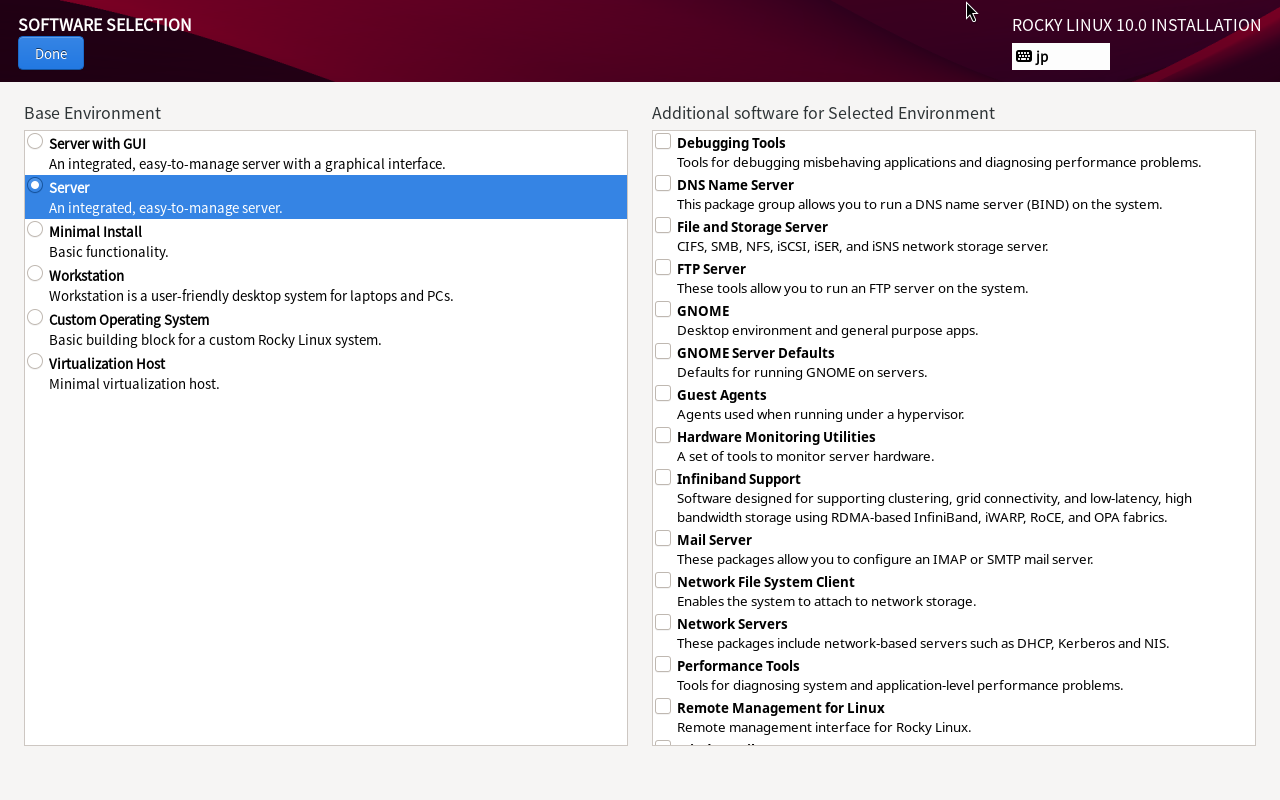1280x800 pixels.
Task: Select the Workstation radio button
Action: pyautogui.click(x=35, y=273)
